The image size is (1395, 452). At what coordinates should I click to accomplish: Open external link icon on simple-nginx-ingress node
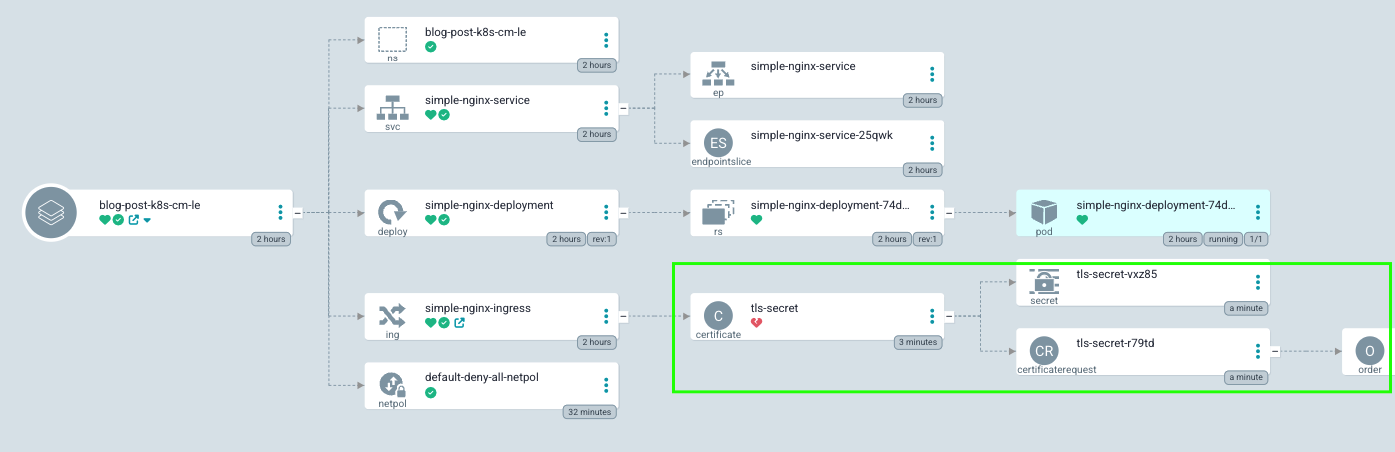tap(460, 323)
